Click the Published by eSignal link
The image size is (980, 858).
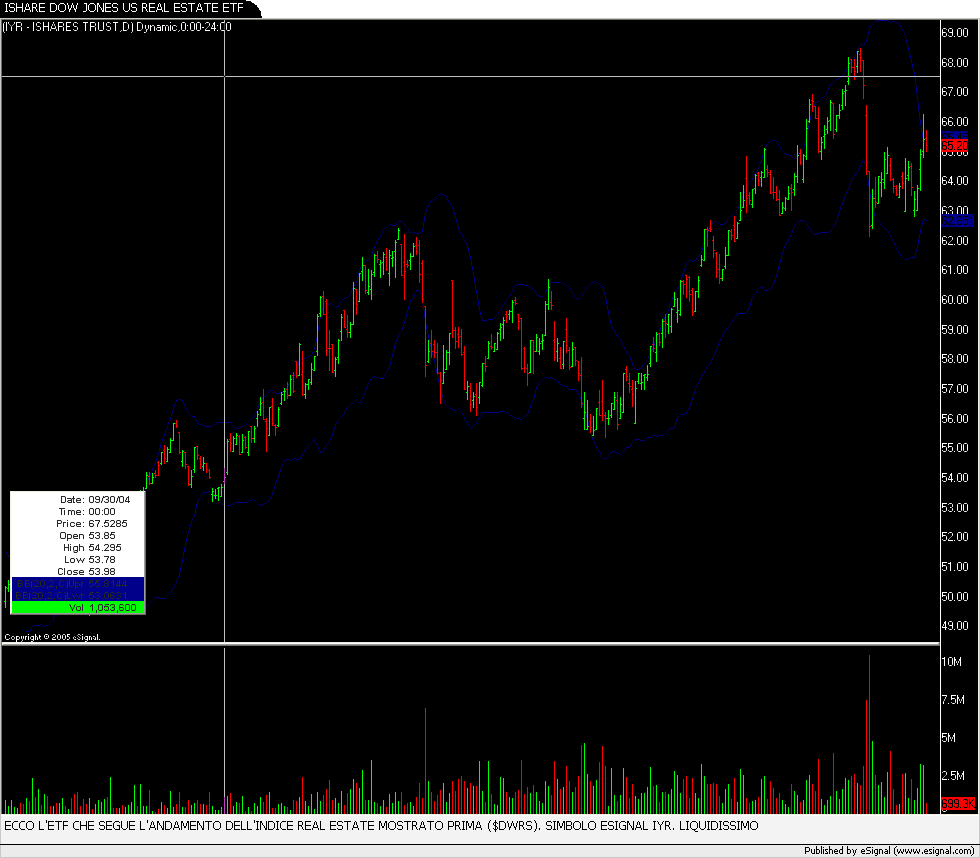pyautogui.click(x=889, y=851)
